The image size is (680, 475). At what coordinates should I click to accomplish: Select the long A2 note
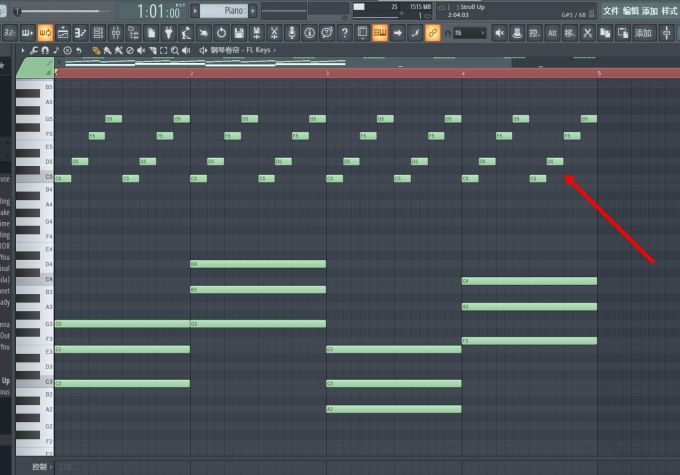(394, 409)
